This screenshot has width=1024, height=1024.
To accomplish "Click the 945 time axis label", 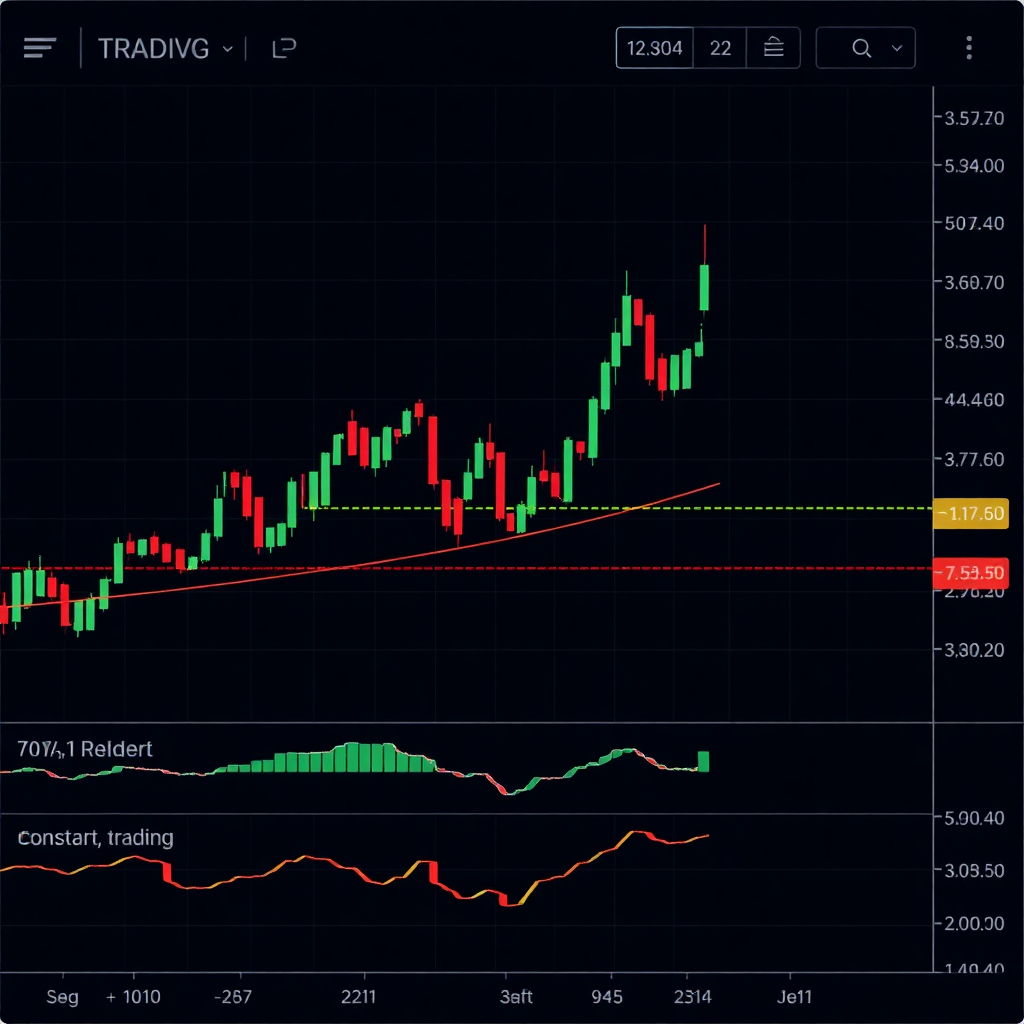I will click(x=607, y=997).
